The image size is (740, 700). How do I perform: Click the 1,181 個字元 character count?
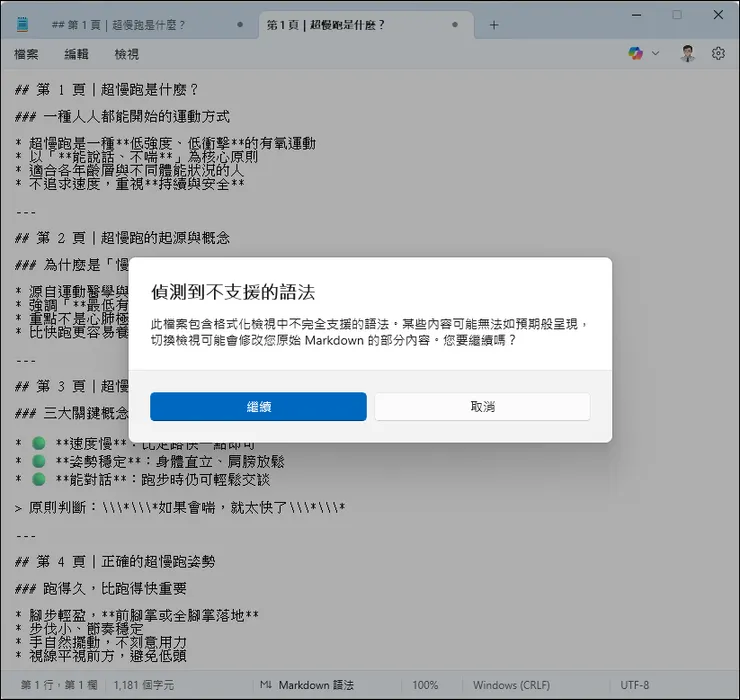(x=143, y=685)
